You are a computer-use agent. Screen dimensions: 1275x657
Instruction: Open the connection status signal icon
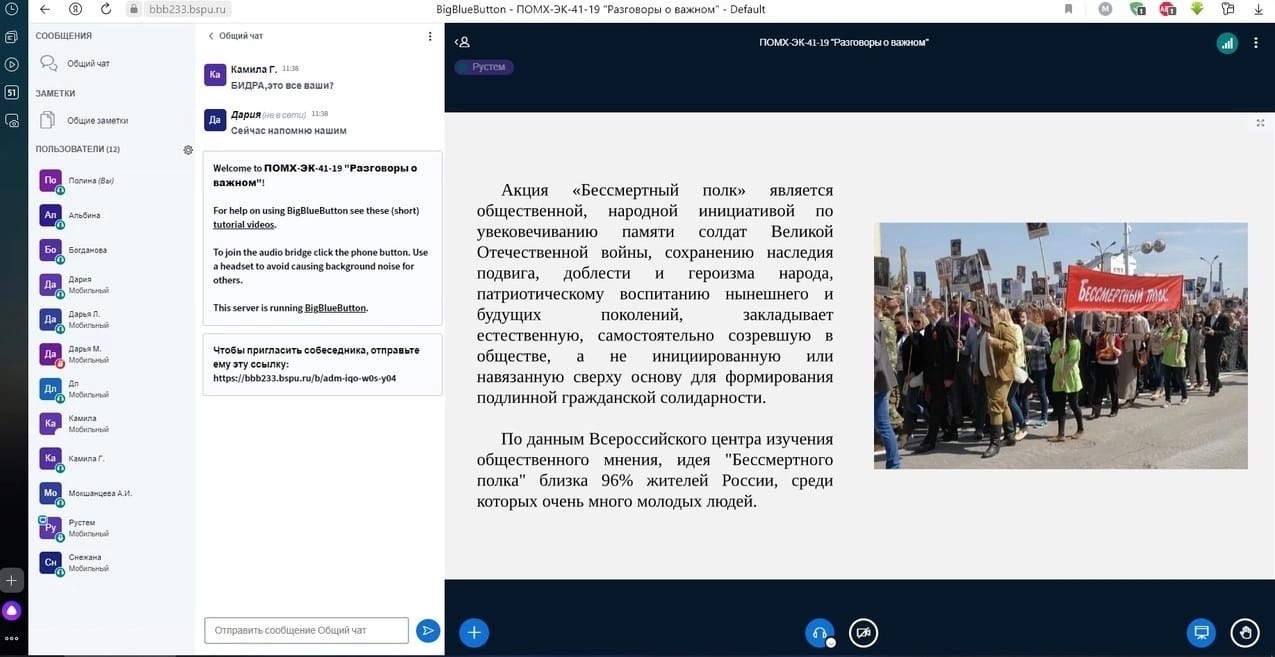[x=1226, y=43]
